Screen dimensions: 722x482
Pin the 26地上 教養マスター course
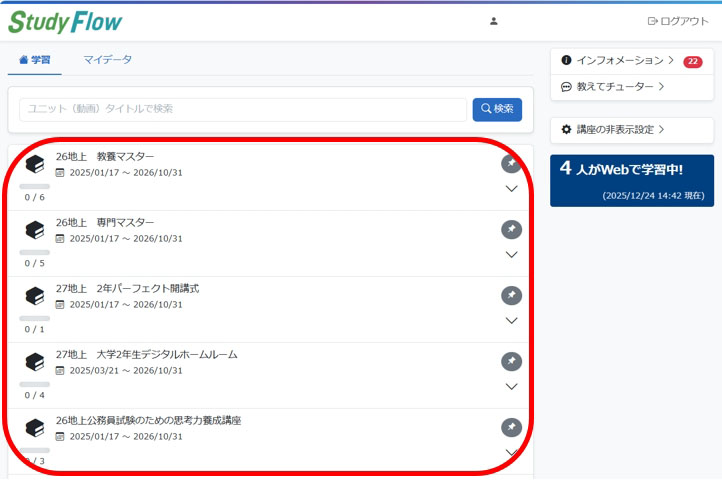511,163
